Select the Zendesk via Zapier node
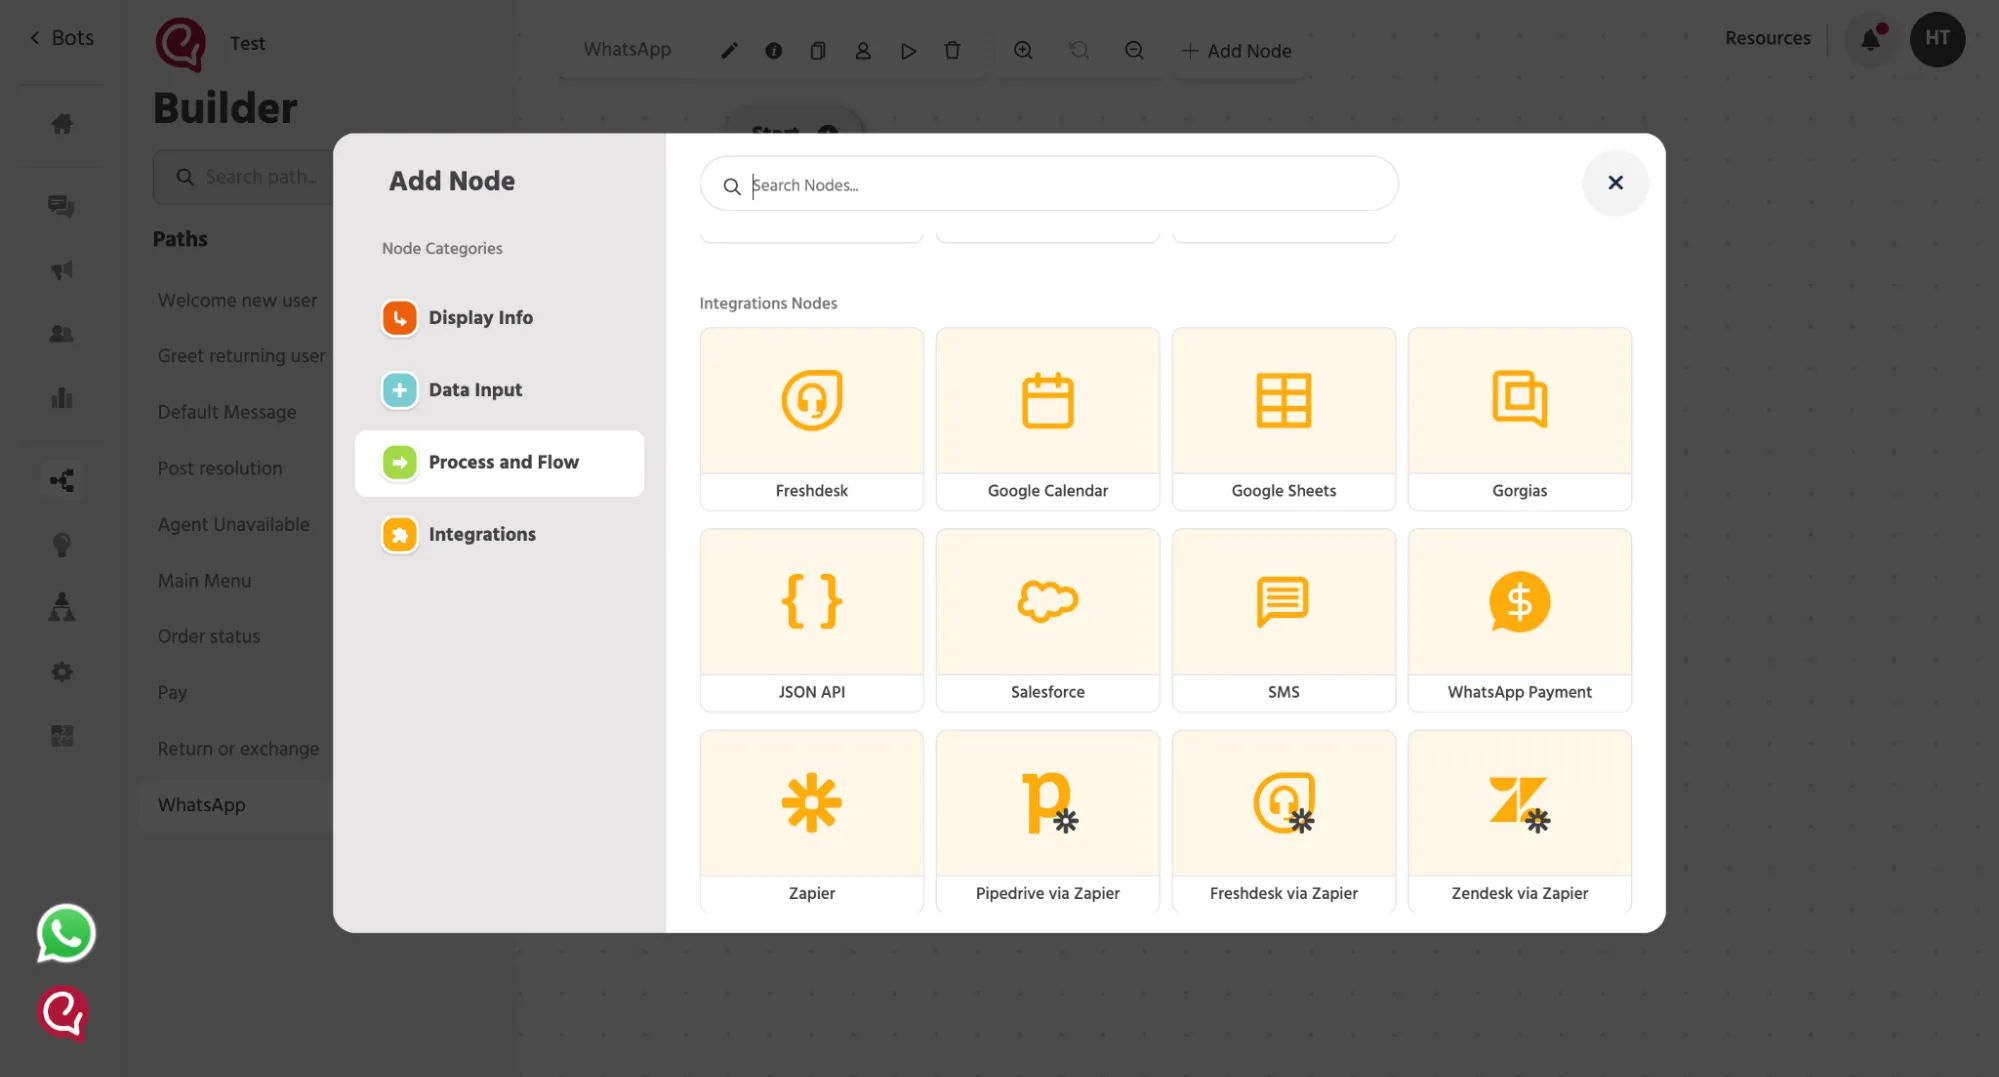 click(x=1519, y=821)
